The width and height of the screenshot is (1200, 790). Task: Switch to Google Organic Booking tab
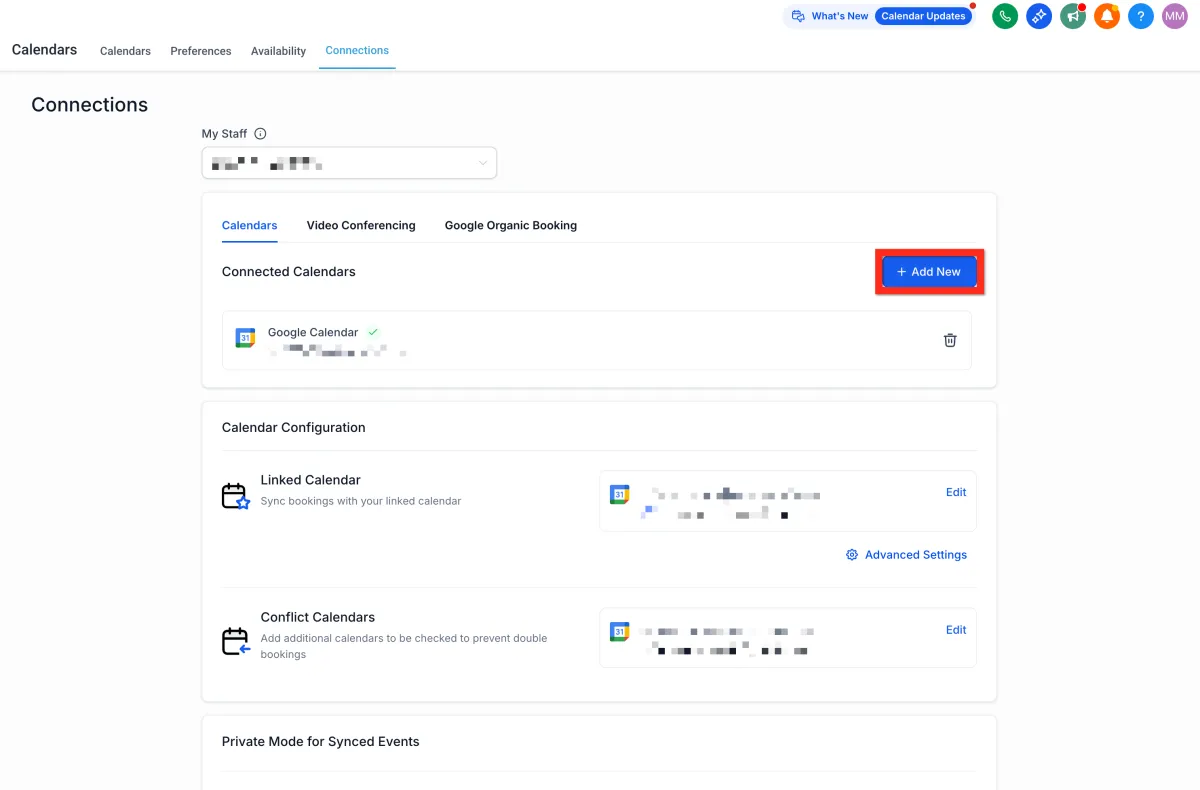click(x=511, y=226)
